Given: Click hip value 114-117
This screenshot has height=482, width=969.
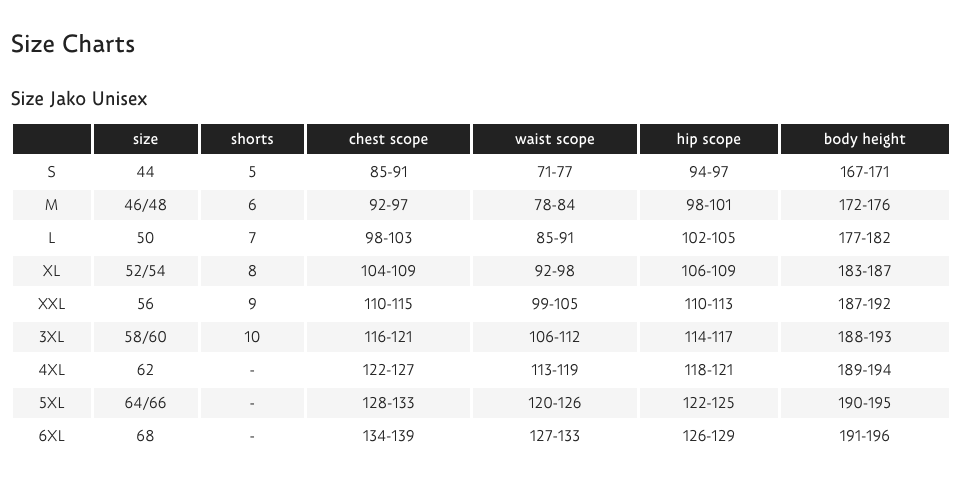Looking at the screenshot, I should coord(709,337).
